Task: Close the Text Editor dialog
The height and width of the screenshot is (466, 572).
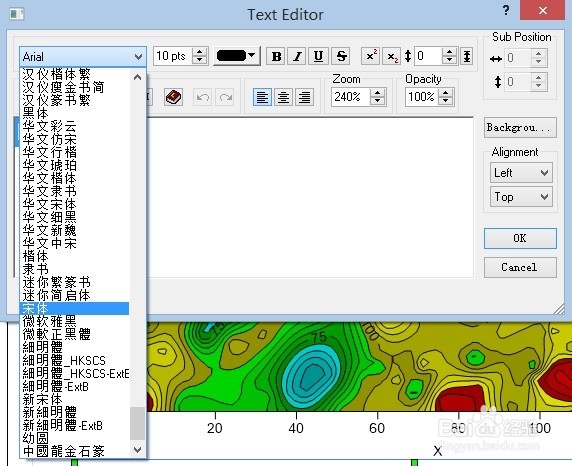Action: (542, 10)
